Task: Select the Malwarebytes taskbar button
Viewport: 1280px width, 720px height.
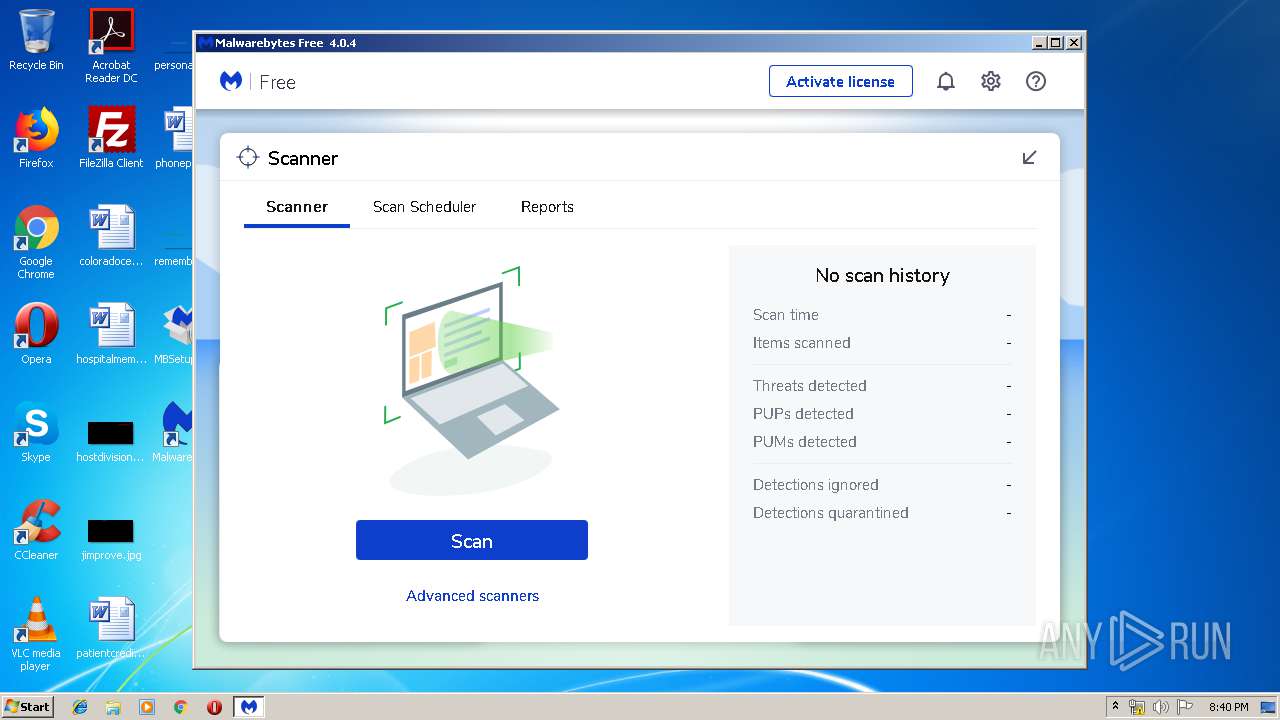Action: pyautogui.click(x=249, y=707)
